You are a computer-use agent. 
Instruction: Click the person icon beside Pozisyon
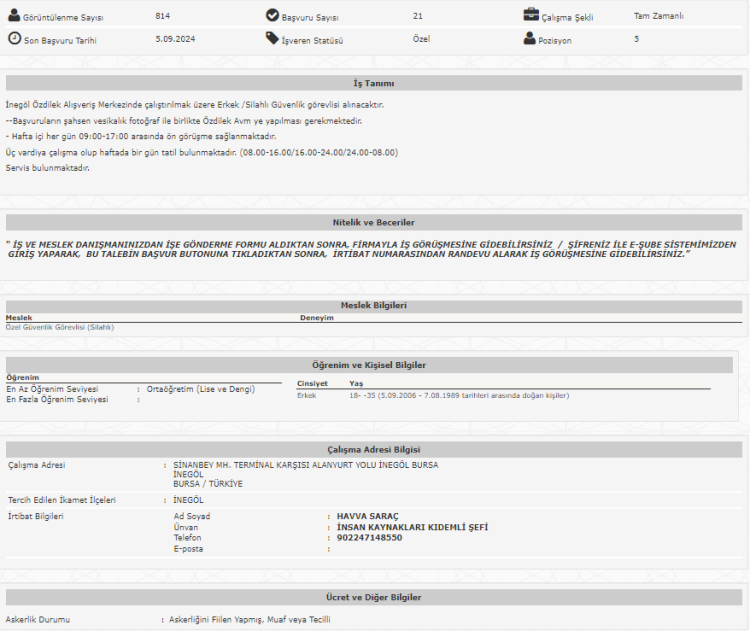pyautogui.click(x=531, y=38)
